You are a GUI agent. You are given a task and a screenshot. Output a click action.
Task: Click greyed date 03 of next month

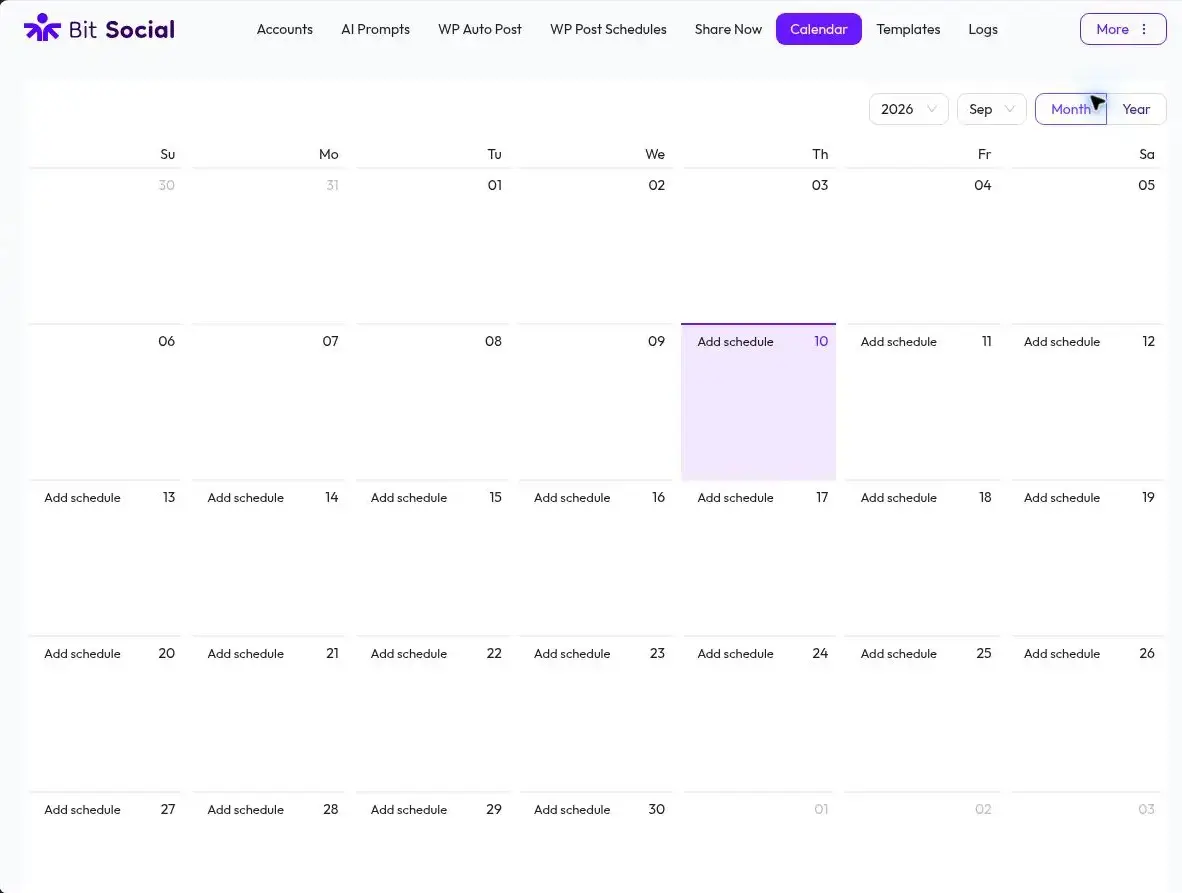coord(1146,809)
